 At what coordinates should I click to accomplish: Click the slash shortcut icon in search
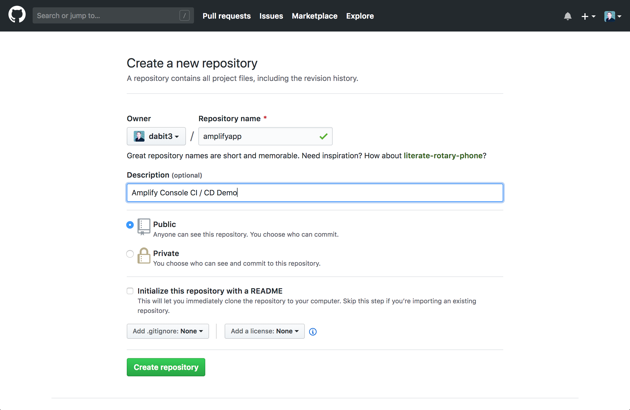point(184,16)
